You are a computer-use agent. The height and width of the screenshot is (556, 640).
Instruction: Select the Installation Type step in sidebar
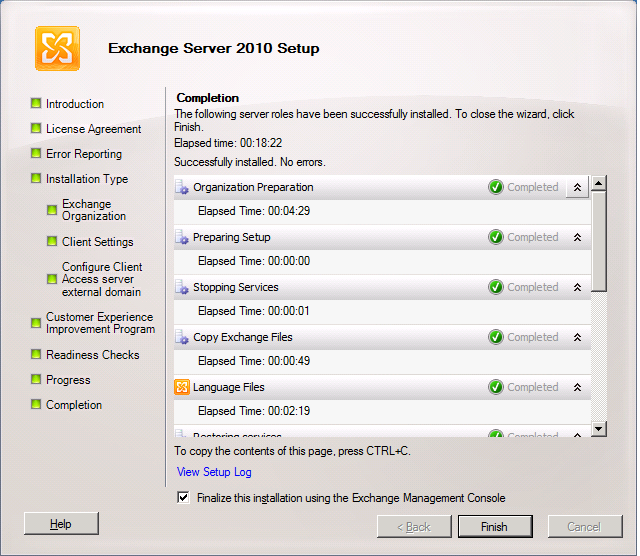coord(86,179)
